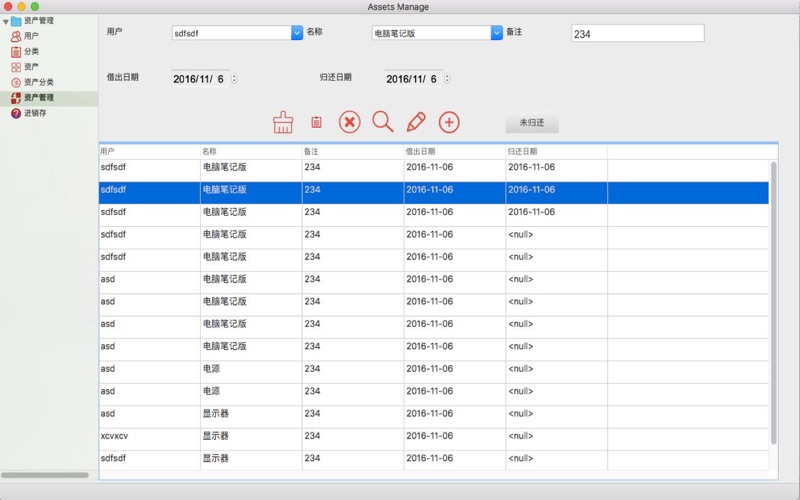Click the 借出日期 column header

click(454, 151)
